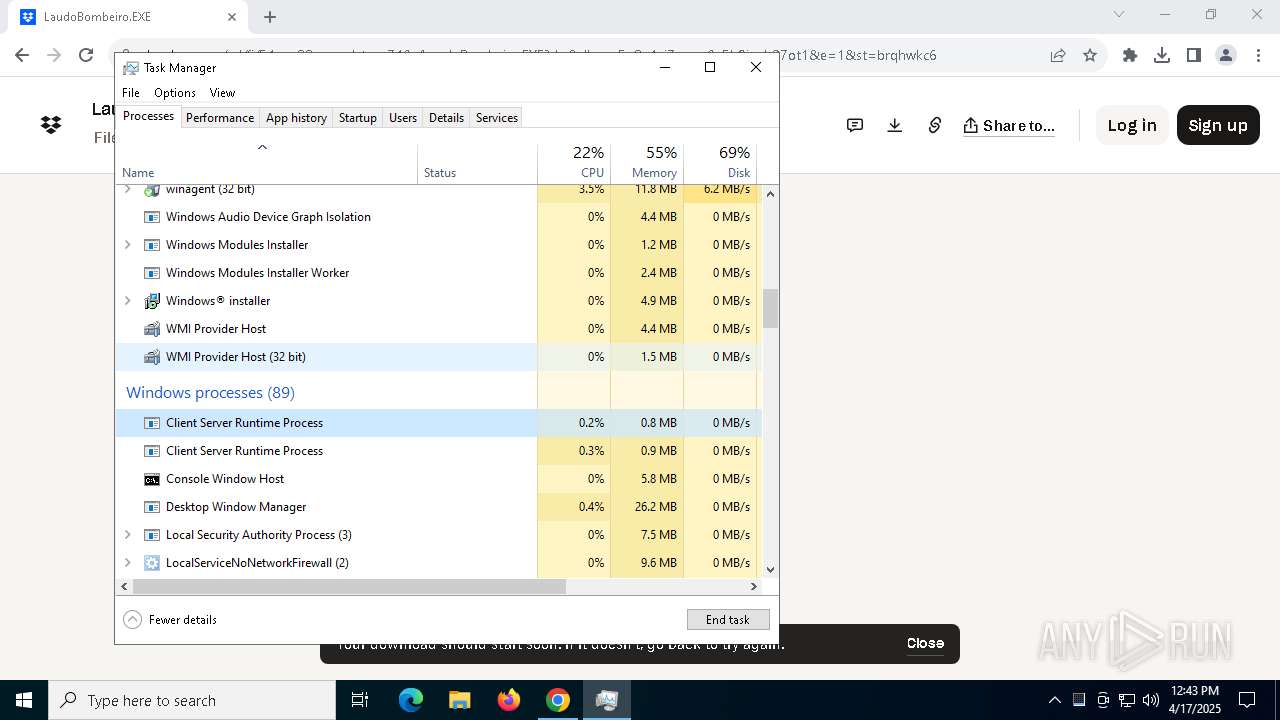The width and height of the screenshot is (1280, 720).
Task: Expand the Windows Modules Installer group
Action: pos(127,245)
